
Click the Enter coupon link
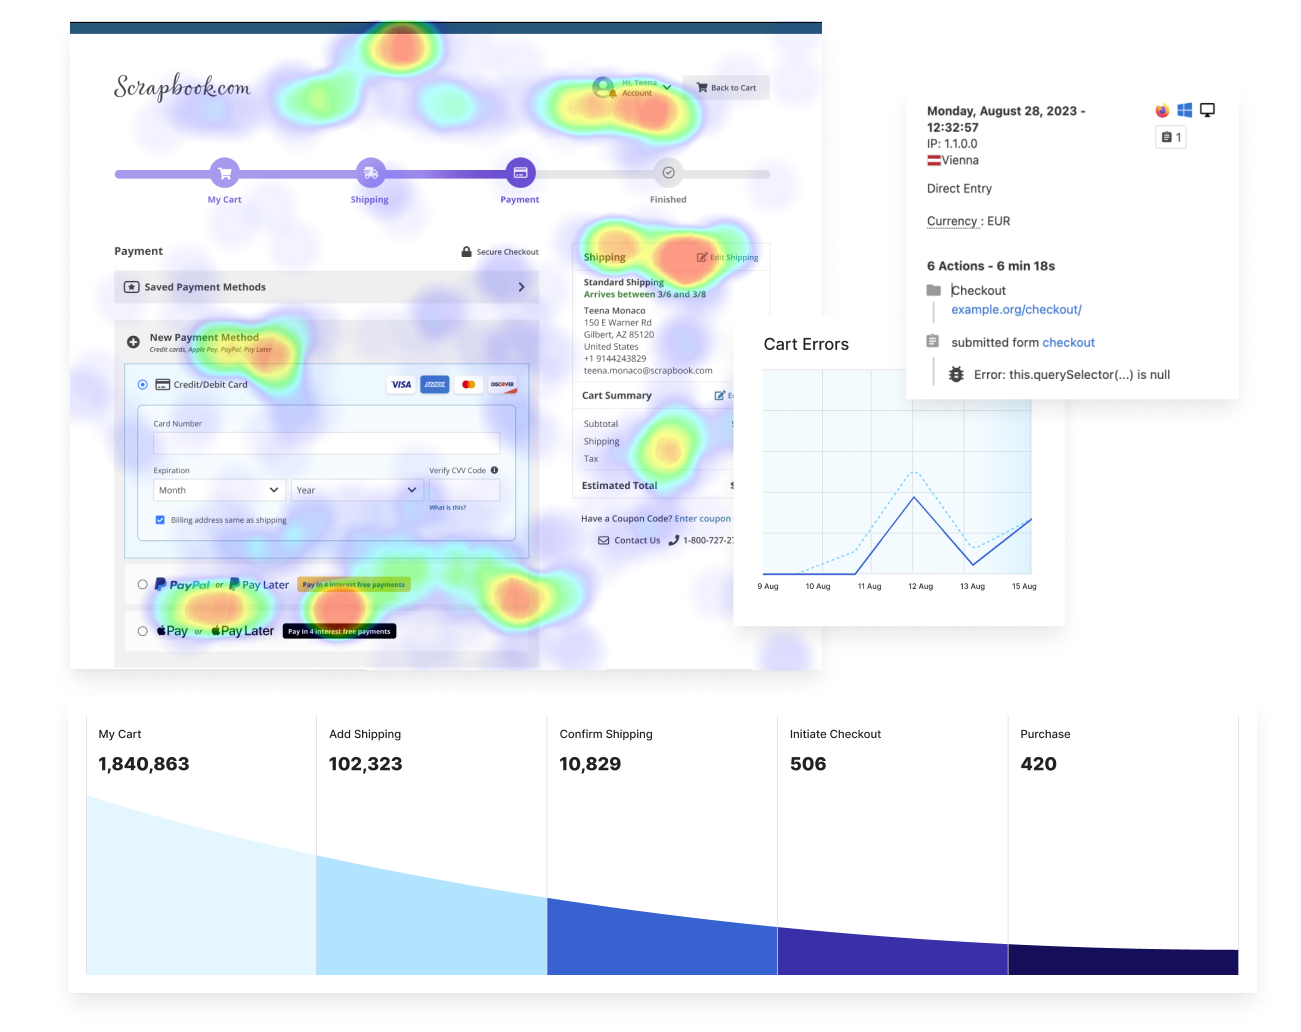click(x=703, y=519)
